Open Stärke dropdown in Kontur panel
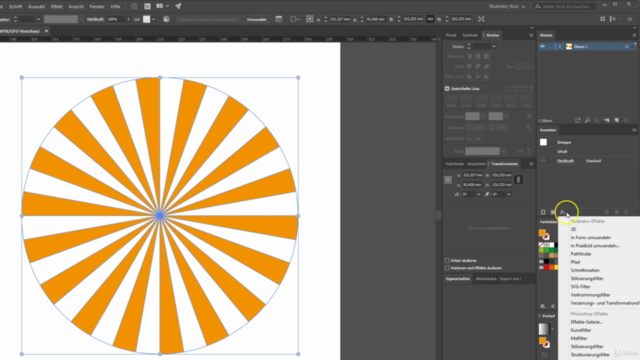 point(494,47)
